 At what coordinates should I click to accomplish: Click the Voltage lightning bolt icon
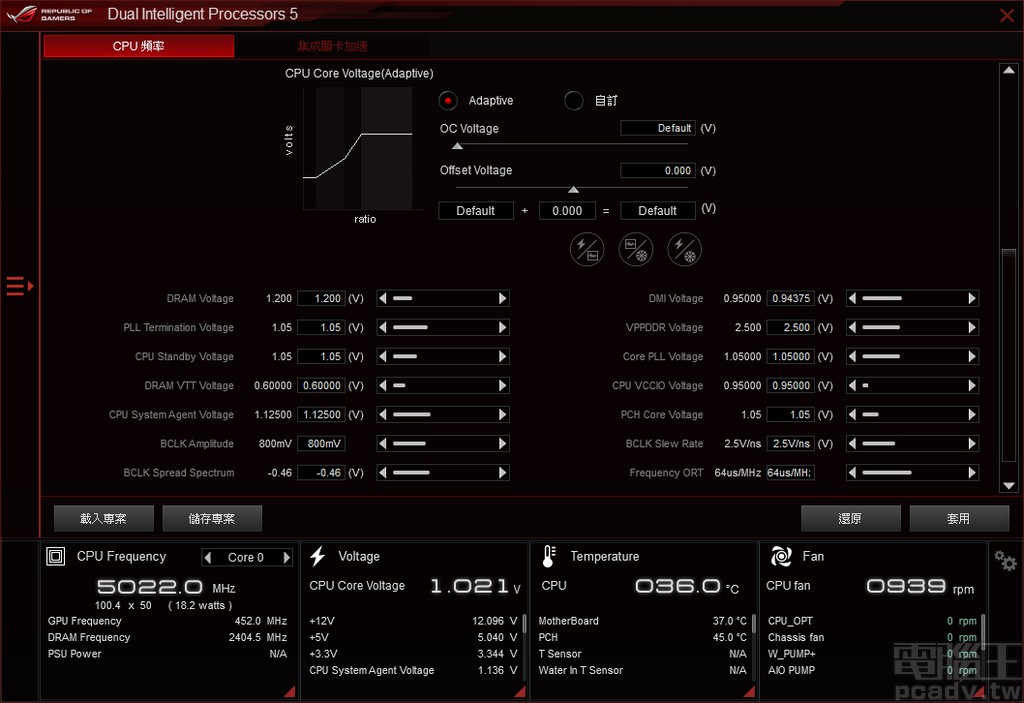click(x=318, y=557)
